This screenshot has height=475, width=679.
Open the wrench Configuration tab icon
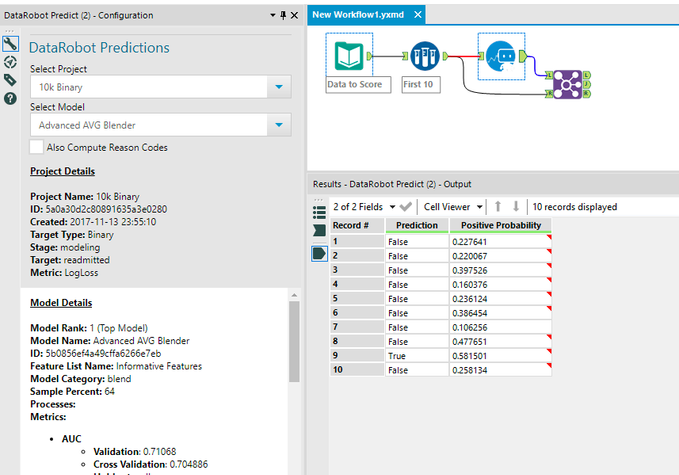10,44
